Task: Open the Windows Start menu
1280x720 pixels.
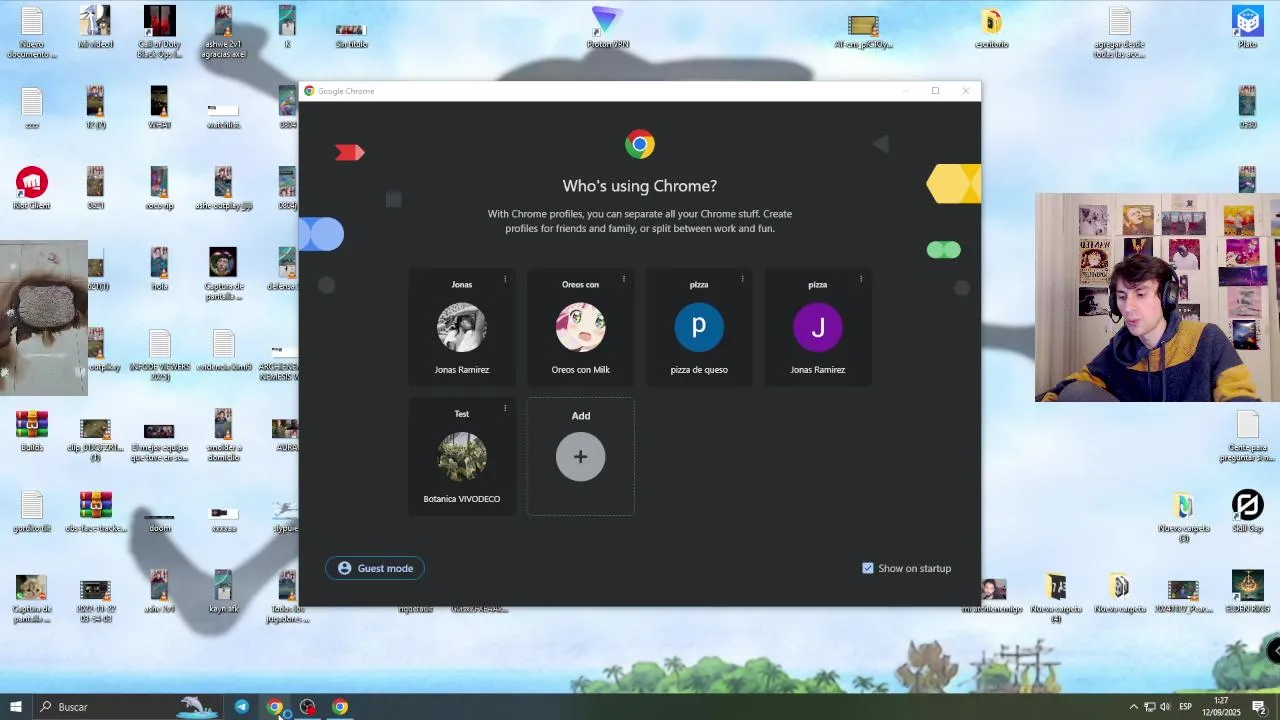Action: 15,707
